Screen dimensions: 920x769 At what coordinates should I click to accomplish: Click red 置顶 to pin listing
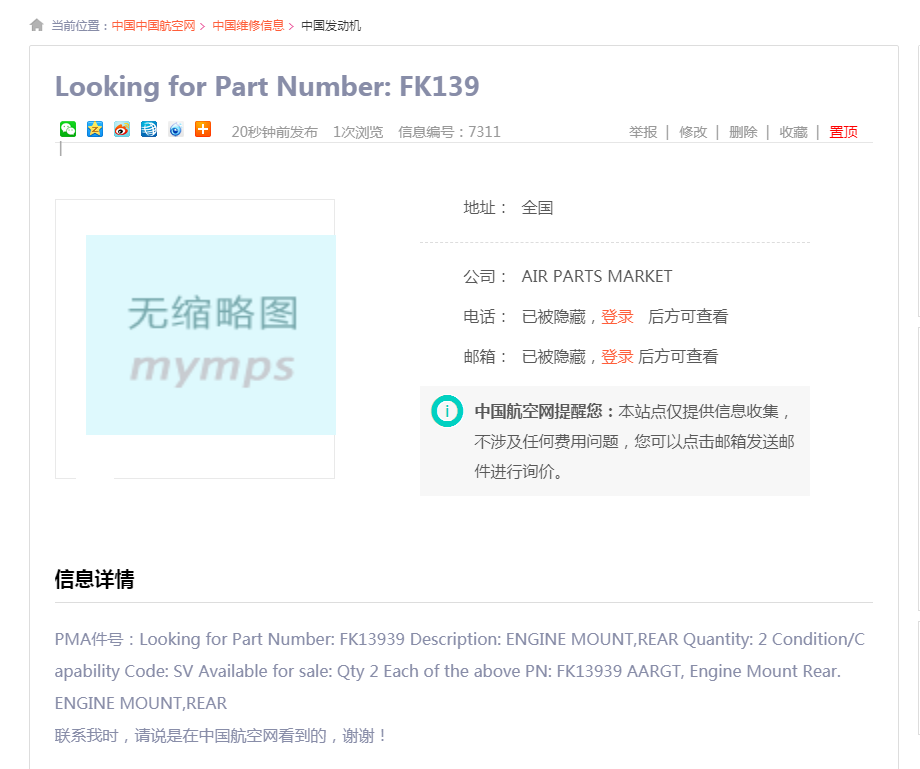point(843,132)
